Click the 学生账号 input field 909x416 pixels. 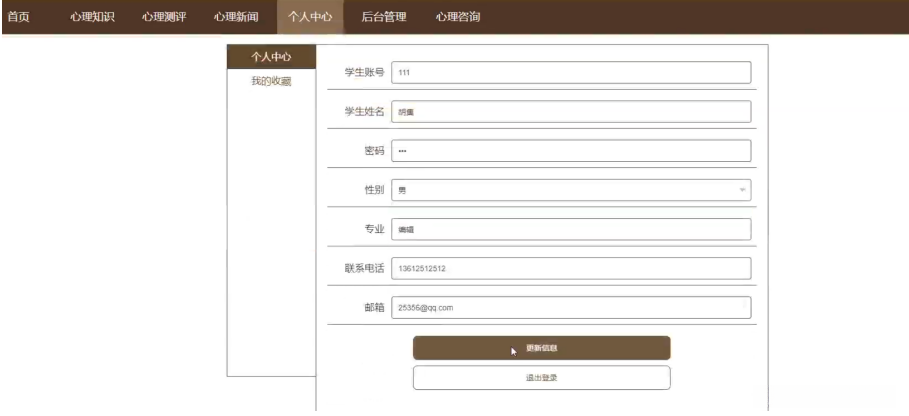click(571, 72)
